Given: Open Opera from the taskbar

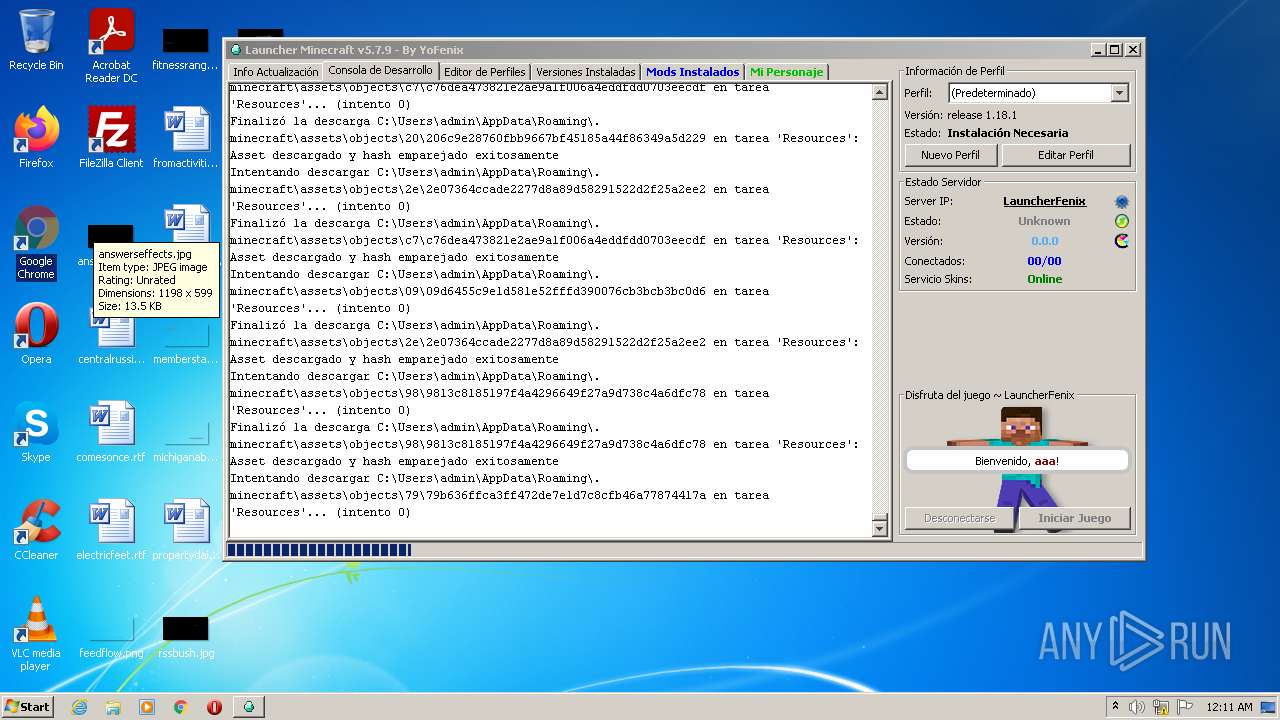Looking at the screenshot, I should tap(214, 707).
